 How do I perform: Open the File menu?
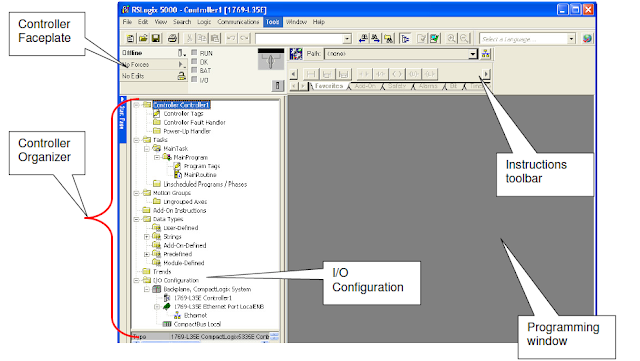pos(127,22)
